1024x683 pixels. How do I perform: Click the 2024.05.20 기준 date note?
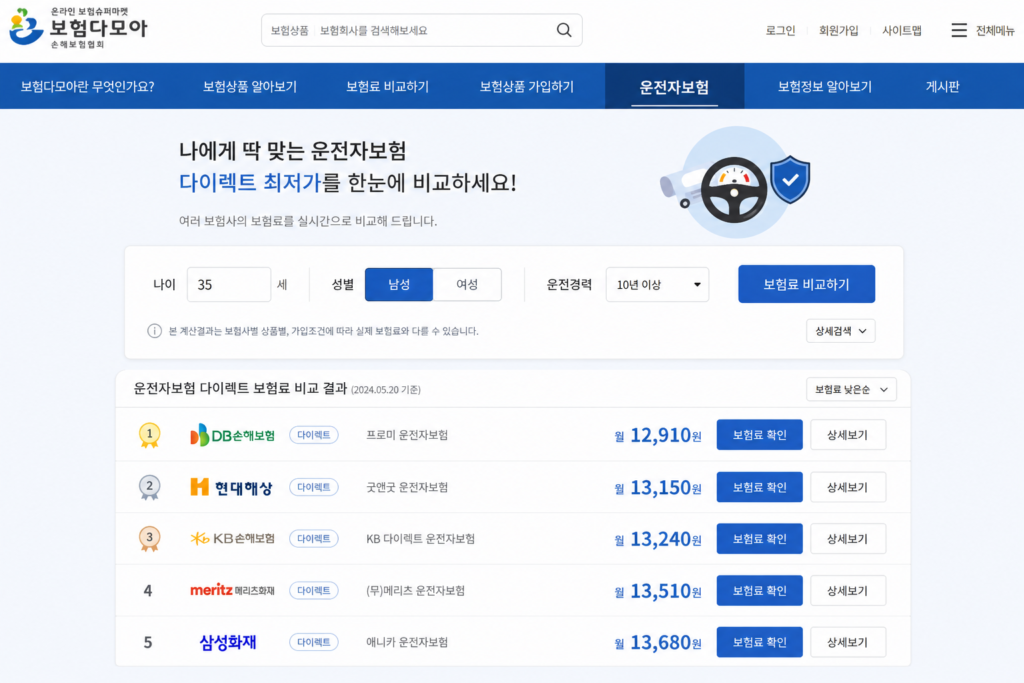[x=386, y=390]
